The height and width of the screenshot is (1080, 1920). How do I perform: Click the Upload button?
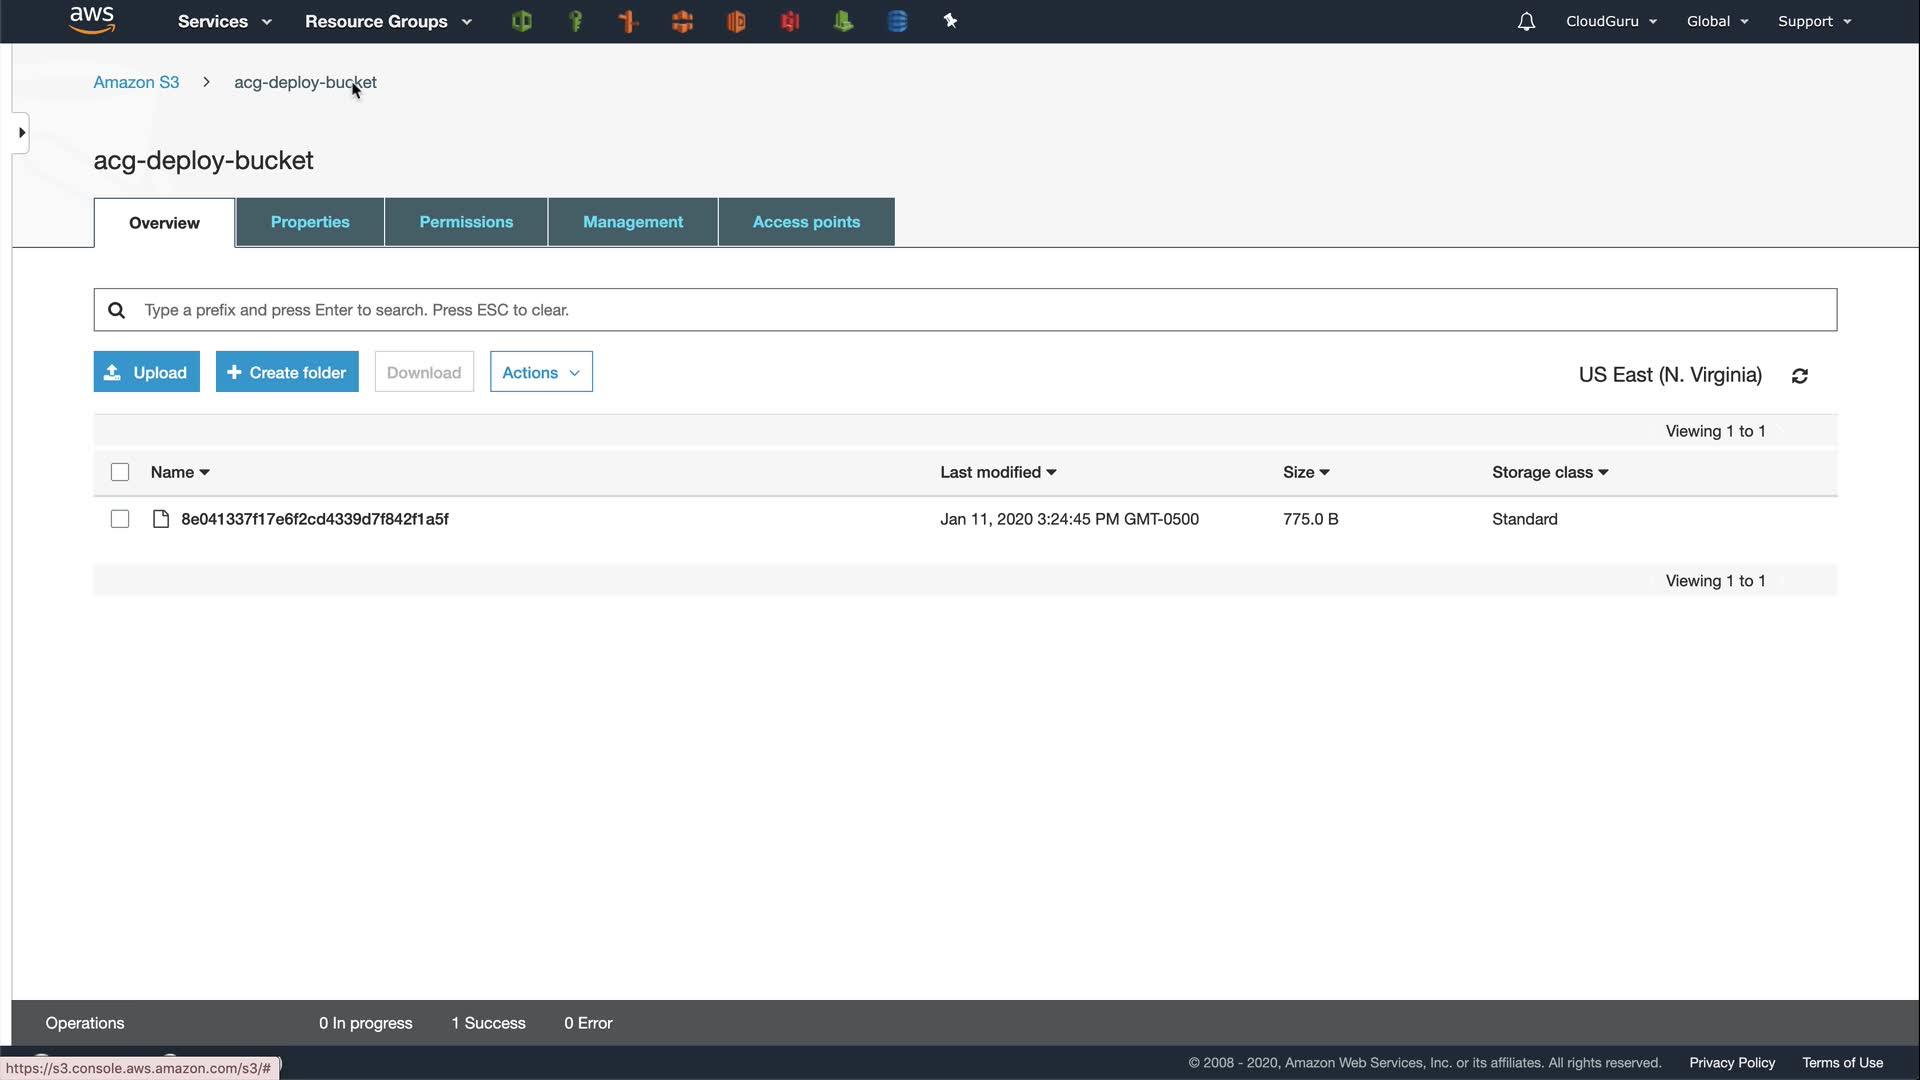tap(147, 372)
